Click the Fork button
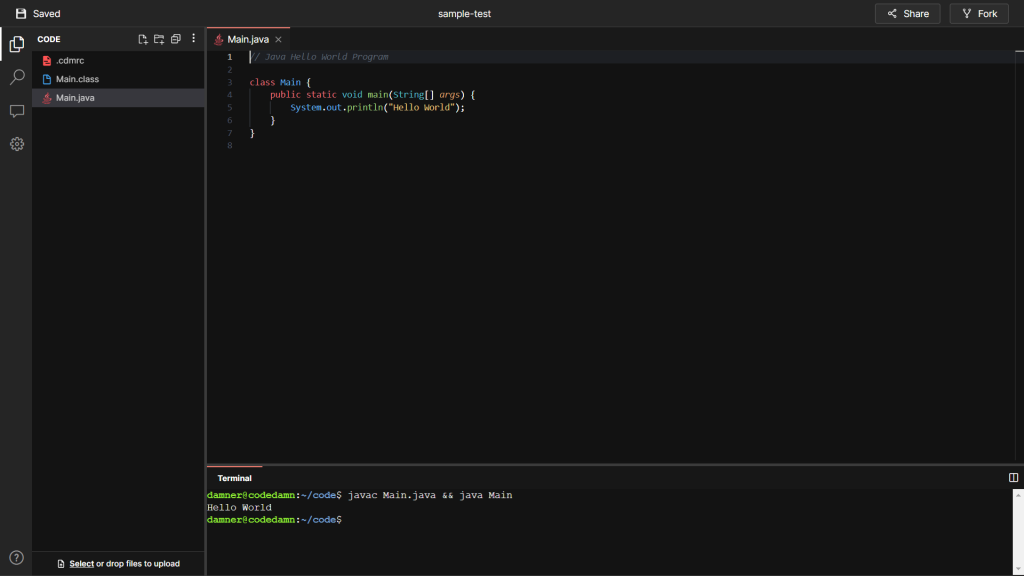The height and width of the screenshot is (576, 1024). coord(979,14)
